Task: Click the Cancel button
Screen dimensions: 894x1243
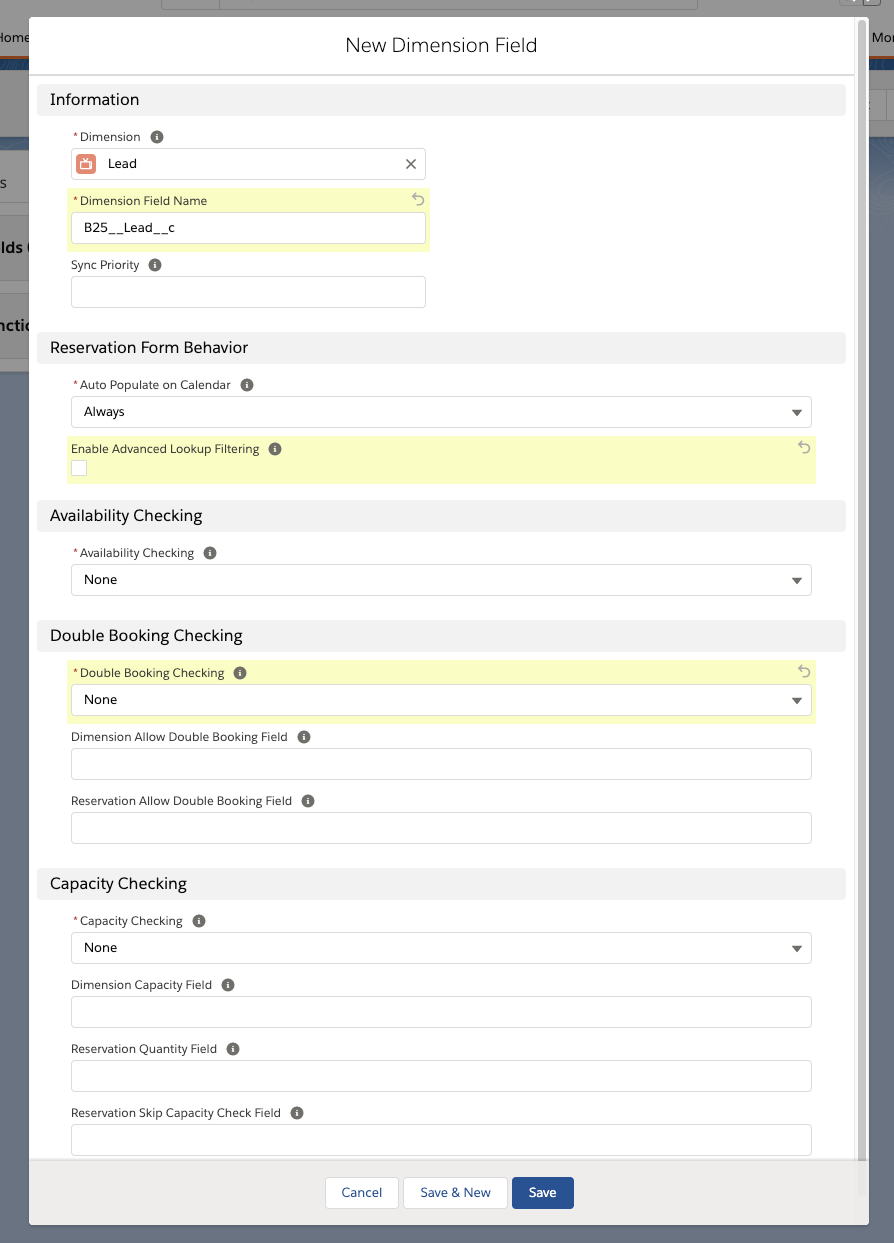Action: (362, 1193)
